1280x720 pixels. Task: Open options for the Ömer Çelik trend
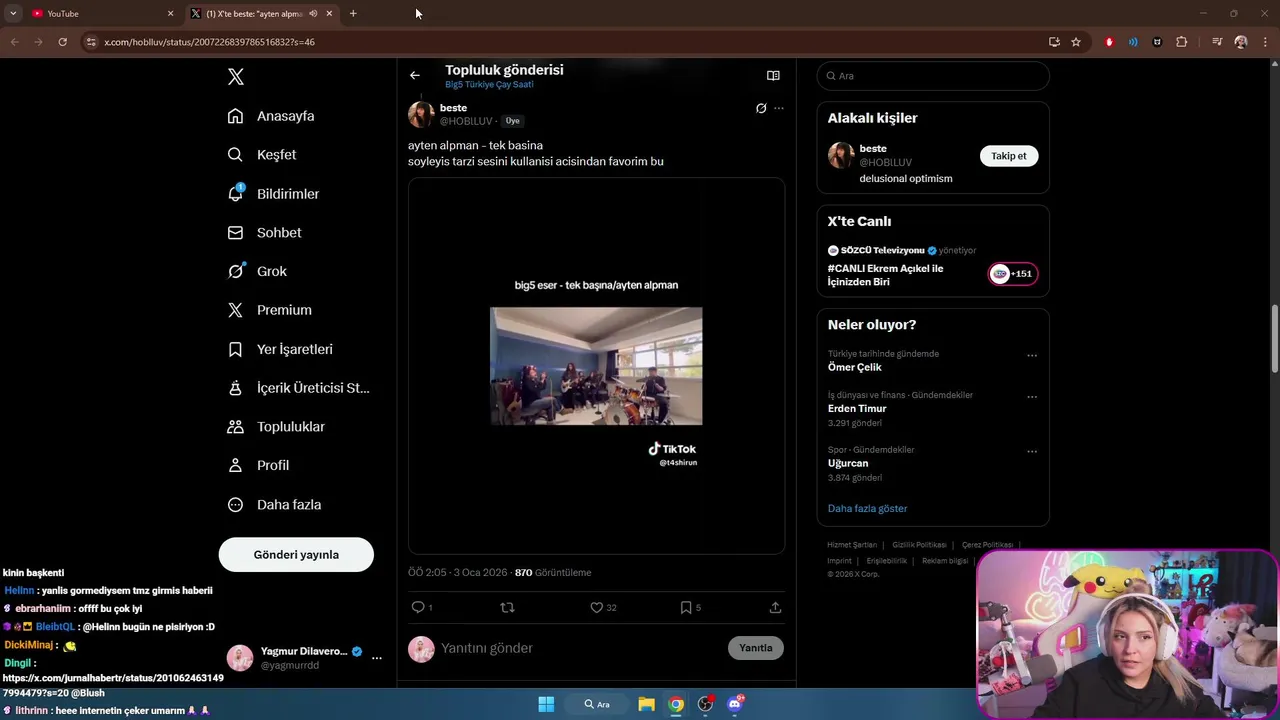click(1032, 355)
